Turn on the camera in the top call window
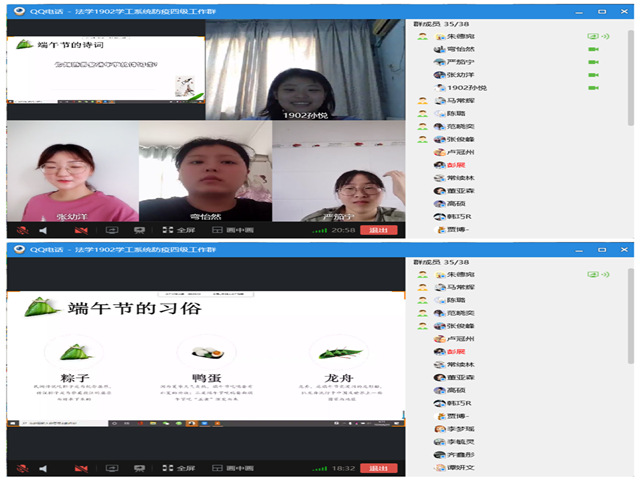640x480 pixels. tap(81, 230)
